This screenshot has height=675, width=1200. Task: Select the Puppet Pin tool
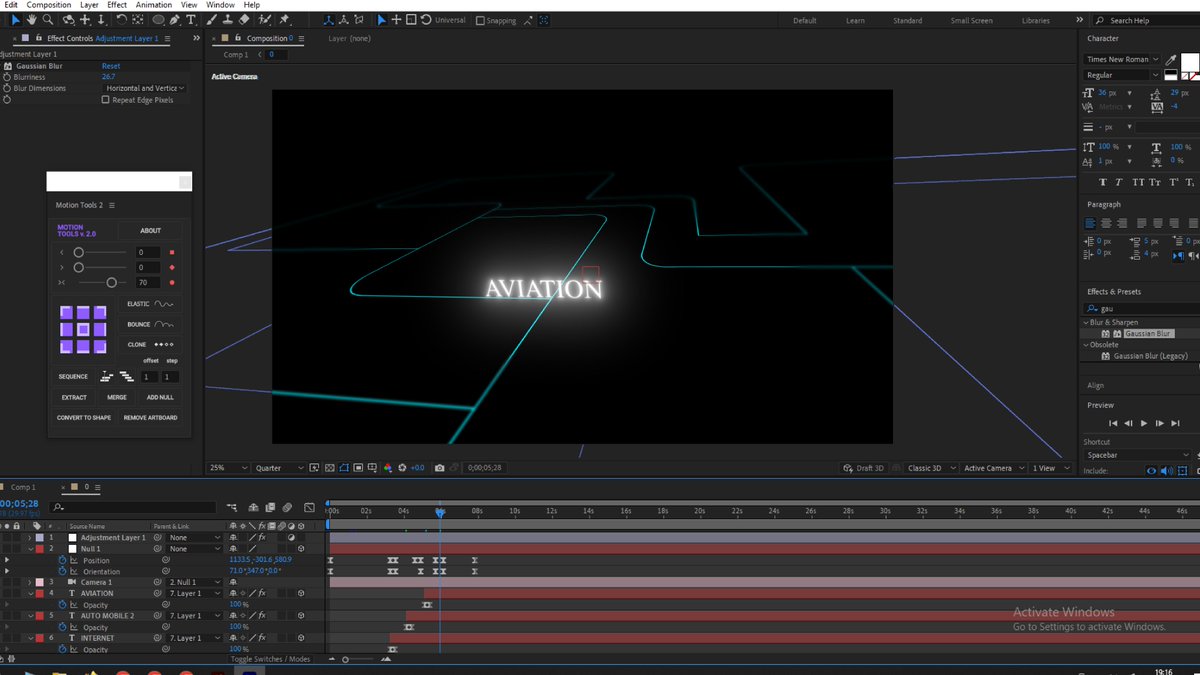285,19
